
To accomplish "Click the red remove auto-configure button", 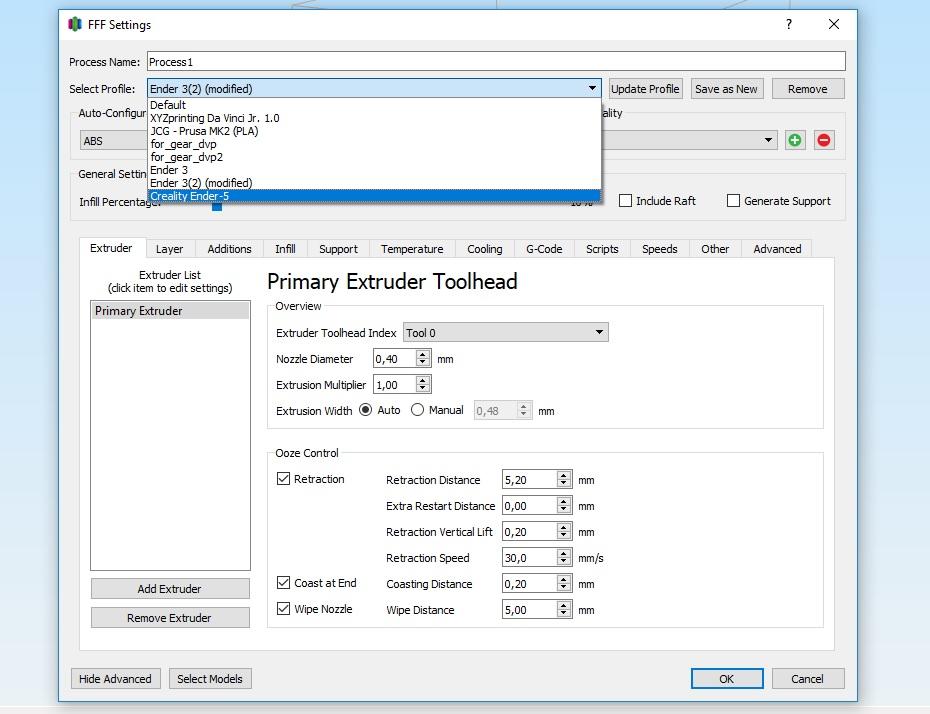I will point(824,140).
